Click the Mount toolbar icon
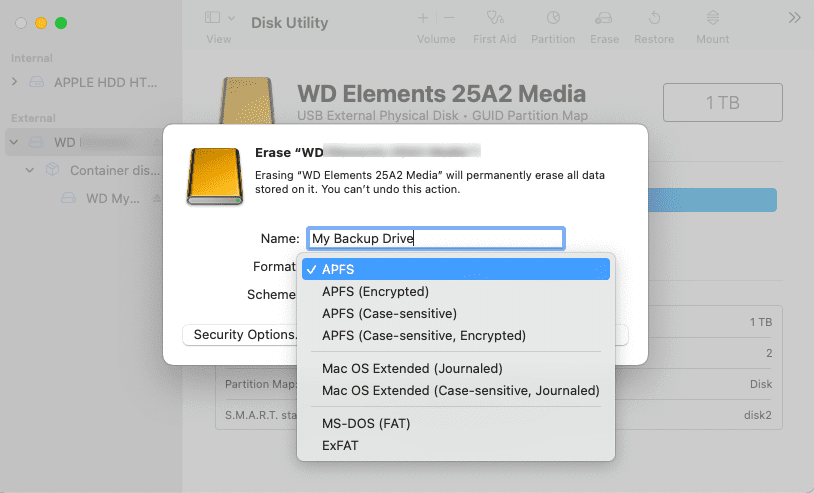 pyautogui.click(x=712, y=18)
